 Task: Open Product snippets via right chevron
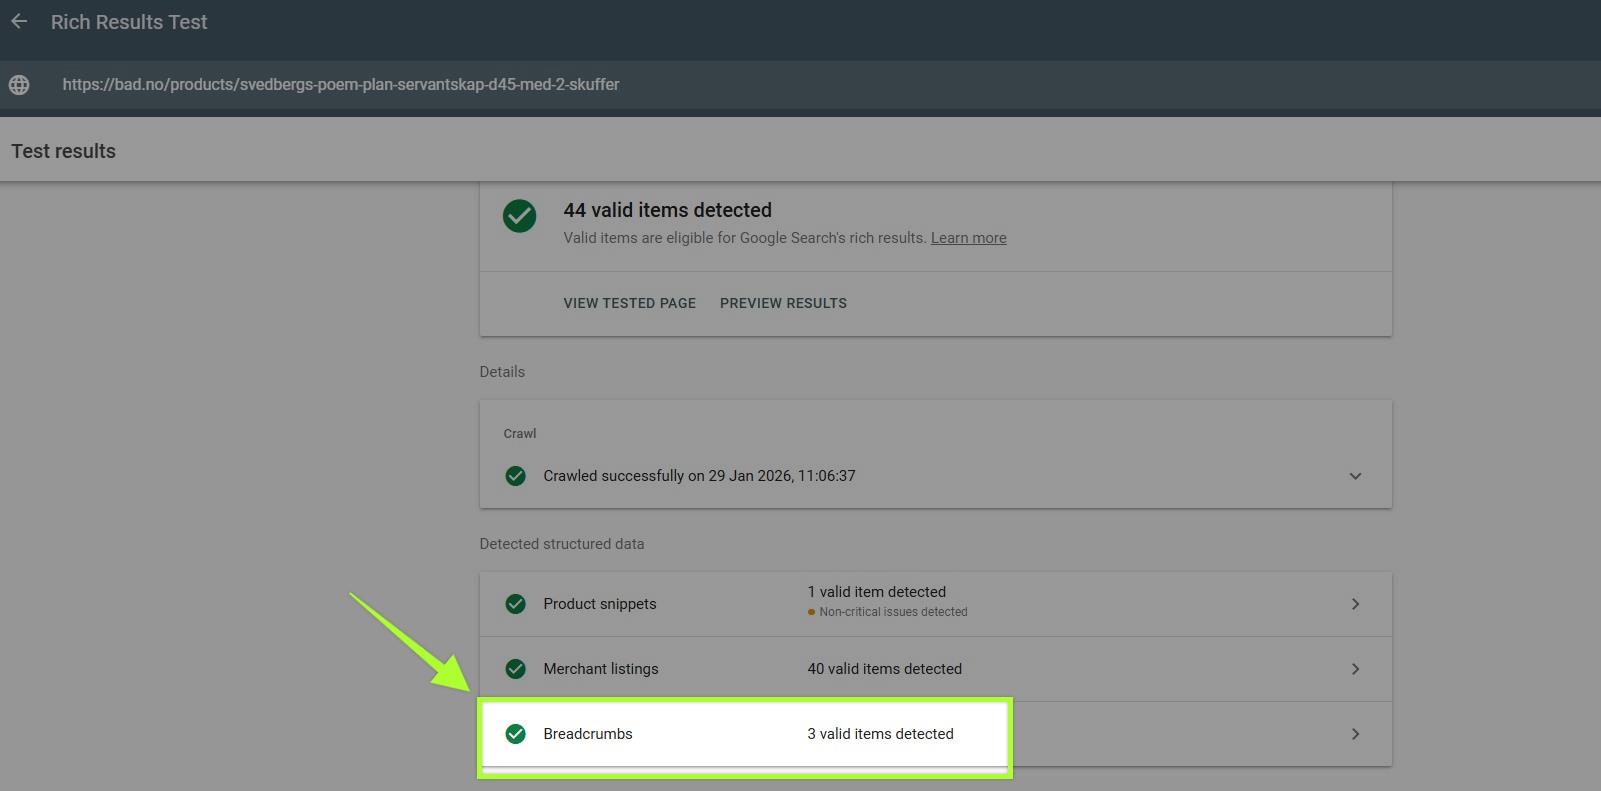(1355, 604)
